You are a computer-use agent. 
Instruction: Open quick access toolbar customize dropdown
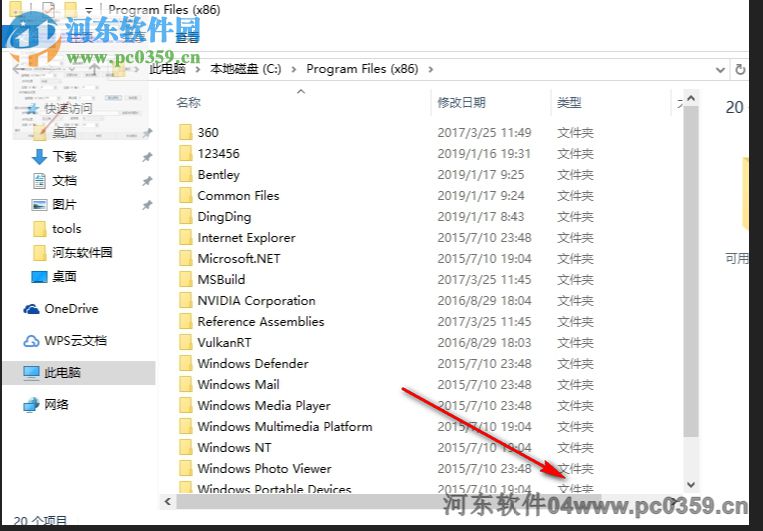tap(89, 10)
